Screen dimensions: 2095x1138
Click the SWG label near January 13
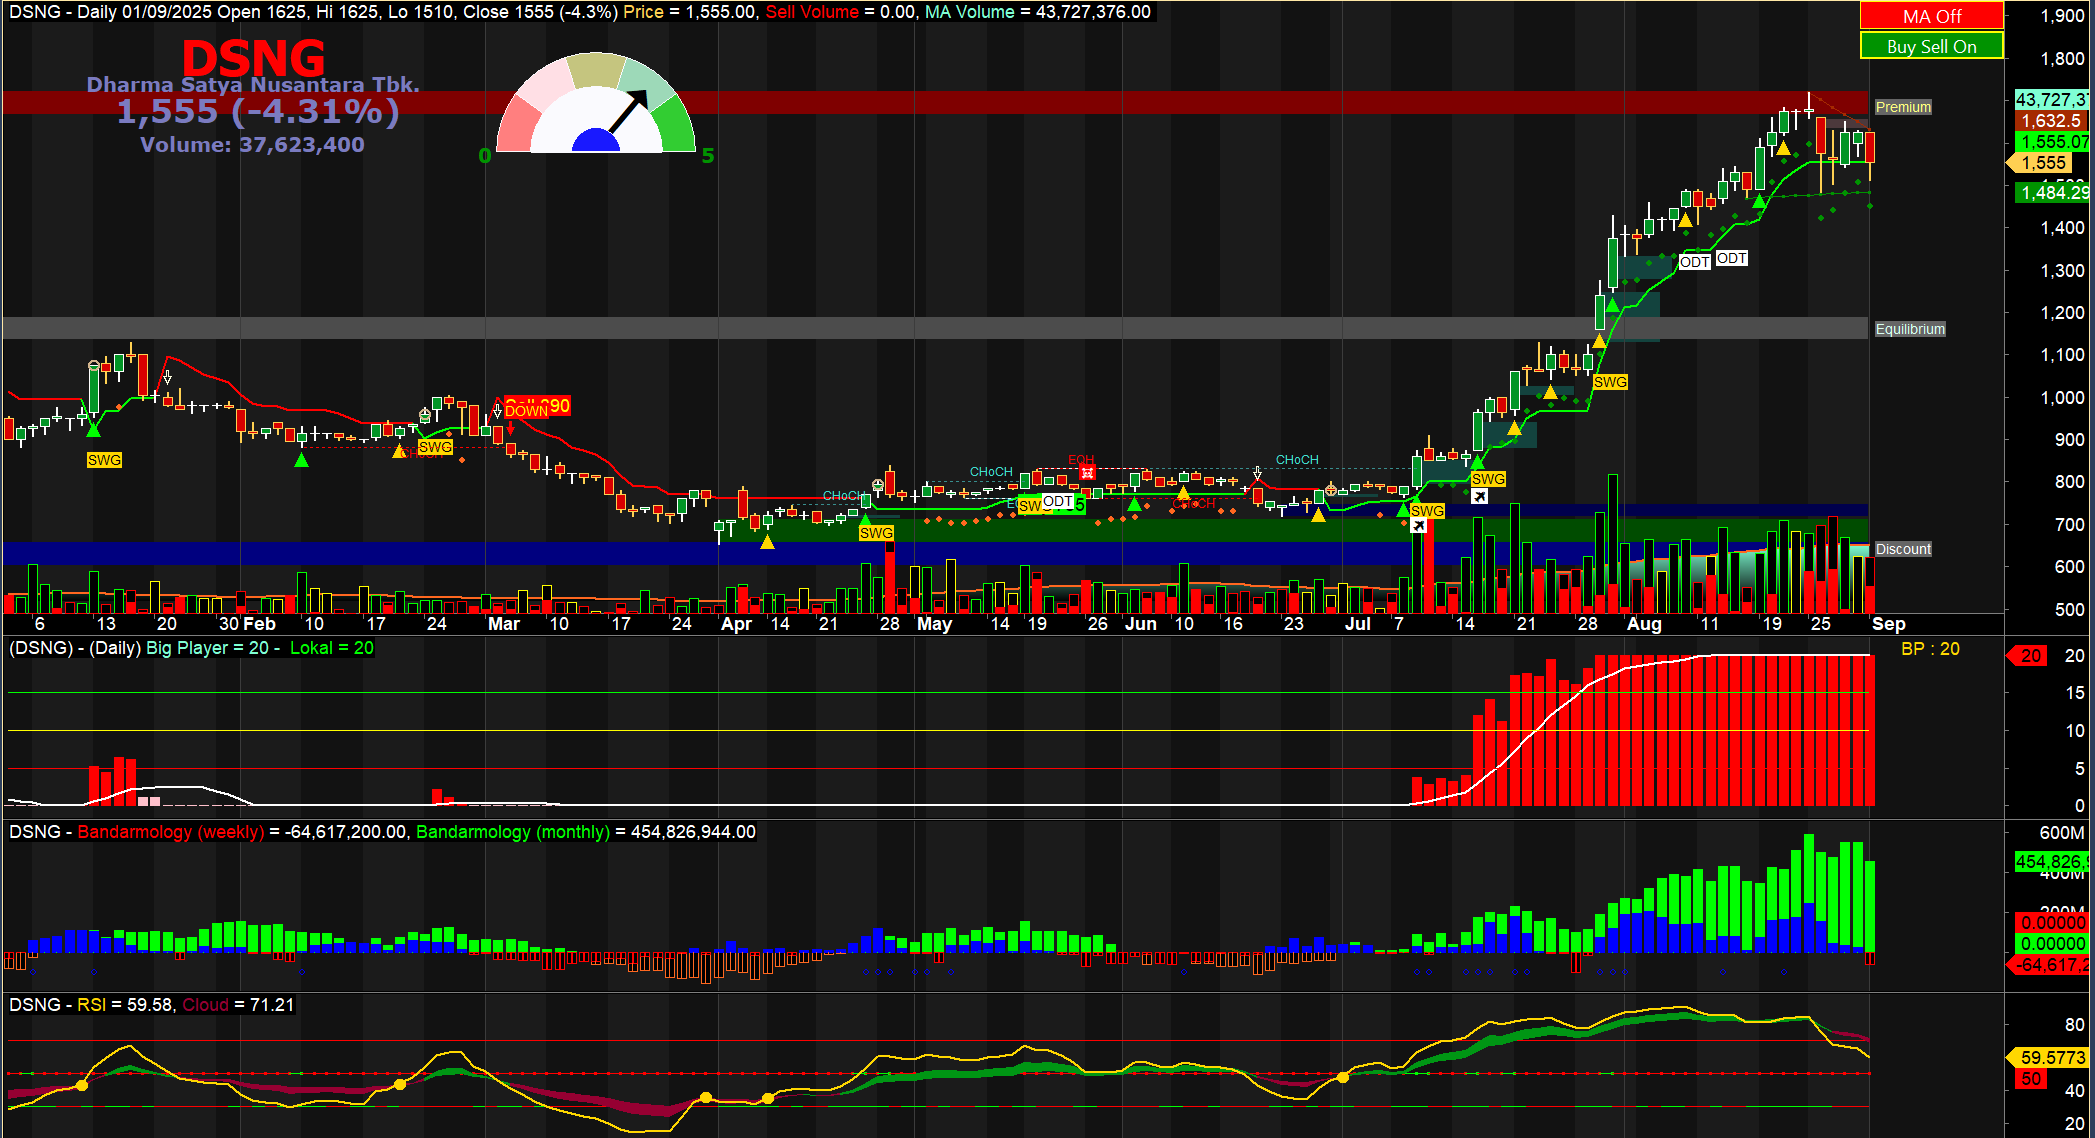pyautogui.click(x=104, y=460)
